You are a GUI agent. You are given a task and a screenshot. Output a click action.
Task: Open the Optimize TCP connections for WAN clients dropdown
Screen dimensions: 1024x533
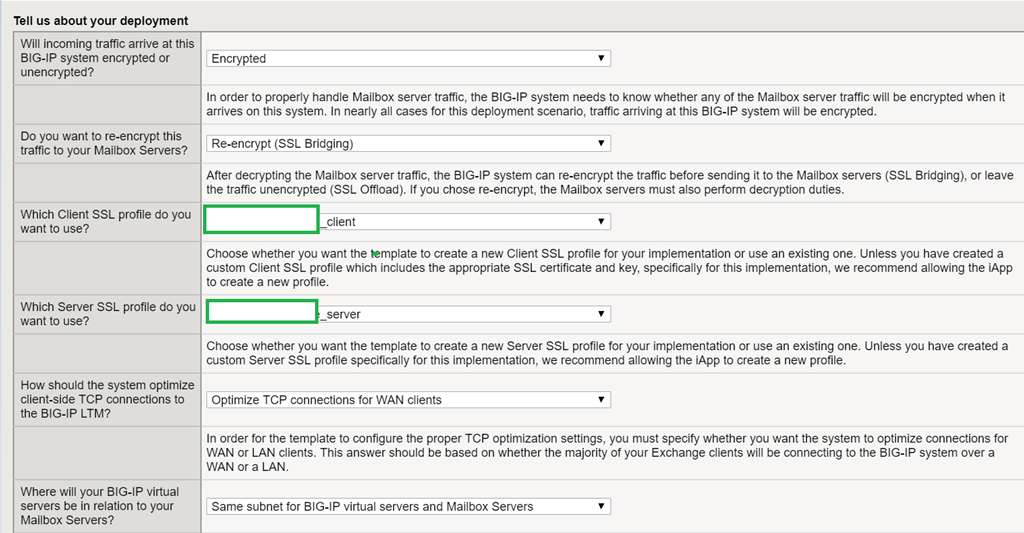(x=409, y=400)
